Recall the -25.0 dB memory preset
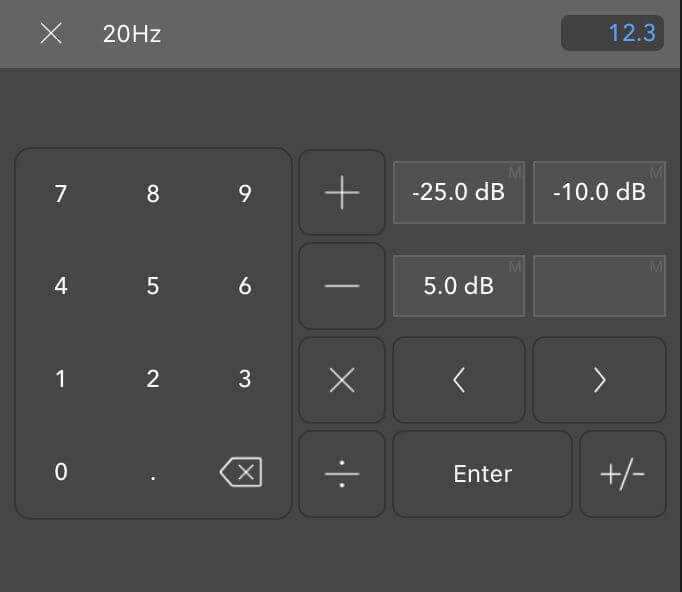Screen dimensions: 682x592 (459, 192)
